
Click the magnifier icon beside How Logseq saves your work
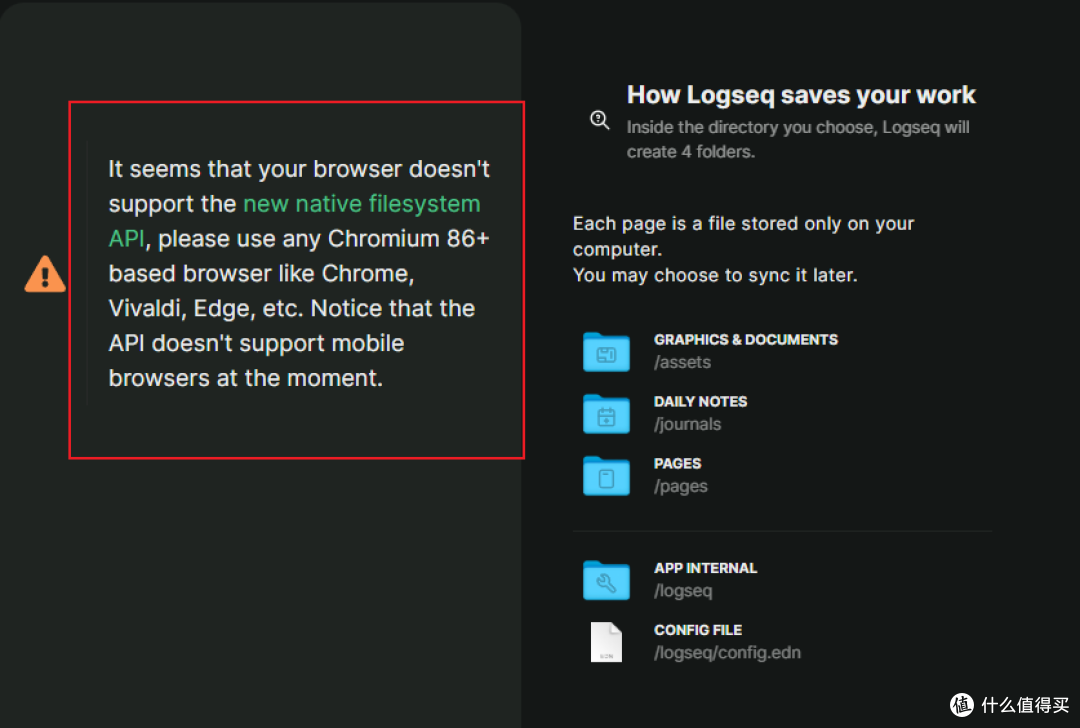click(600, 120)
